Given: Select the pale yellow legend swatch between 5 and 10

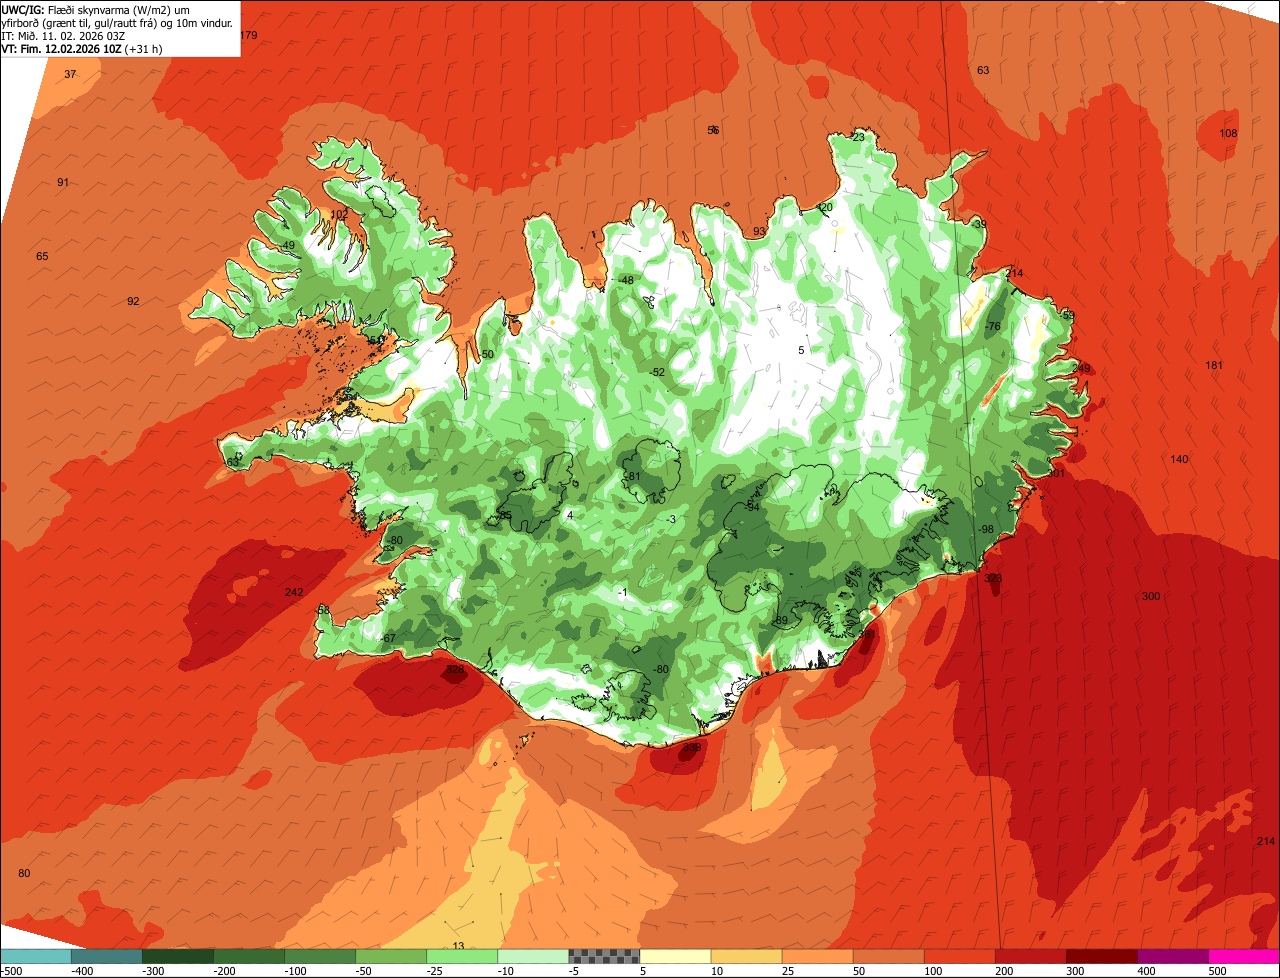Looking at the screenshot, I should (x=675, y=956).
